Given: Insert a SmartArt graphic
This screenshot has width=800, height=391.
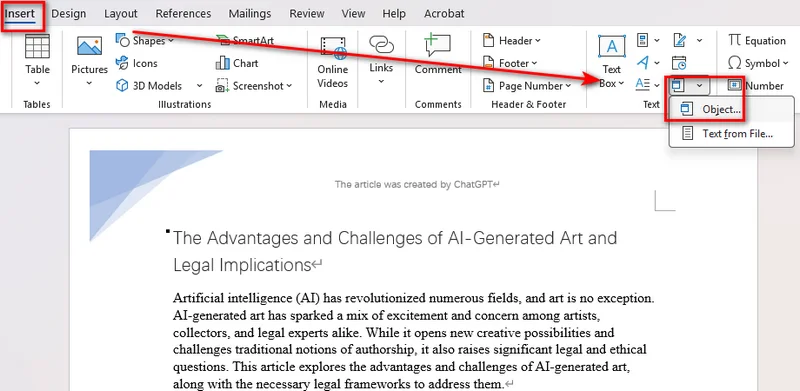Looking at the screenshot, I should pos(245,40).
